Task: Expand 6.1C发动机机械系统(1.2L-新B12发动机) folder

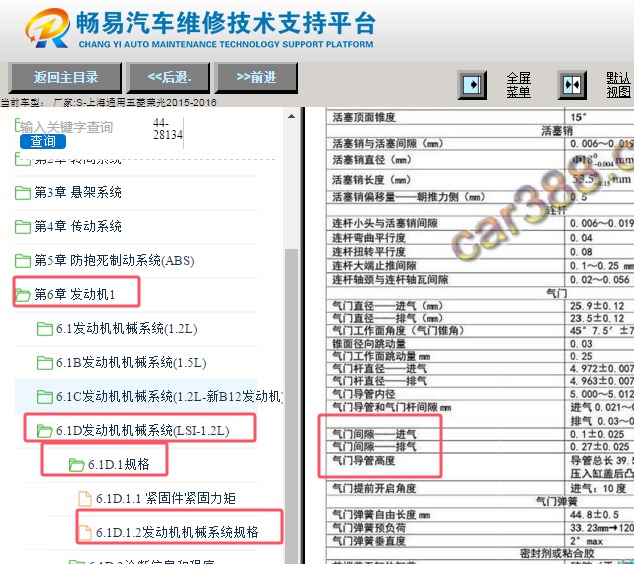Action: pos(169,397)
